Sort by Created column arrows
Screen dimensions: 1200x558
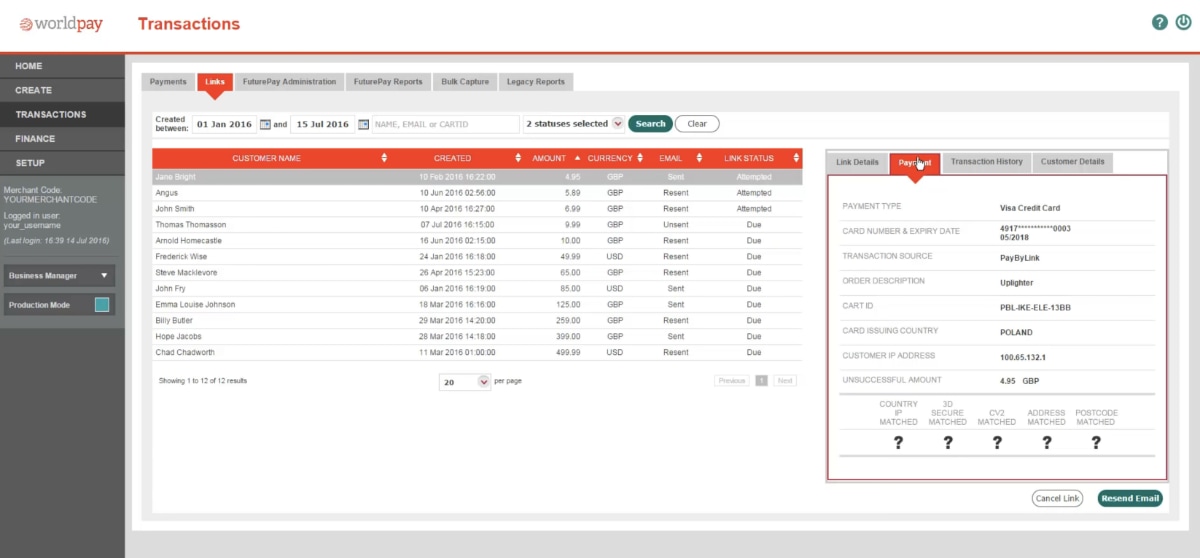point(517,158)
